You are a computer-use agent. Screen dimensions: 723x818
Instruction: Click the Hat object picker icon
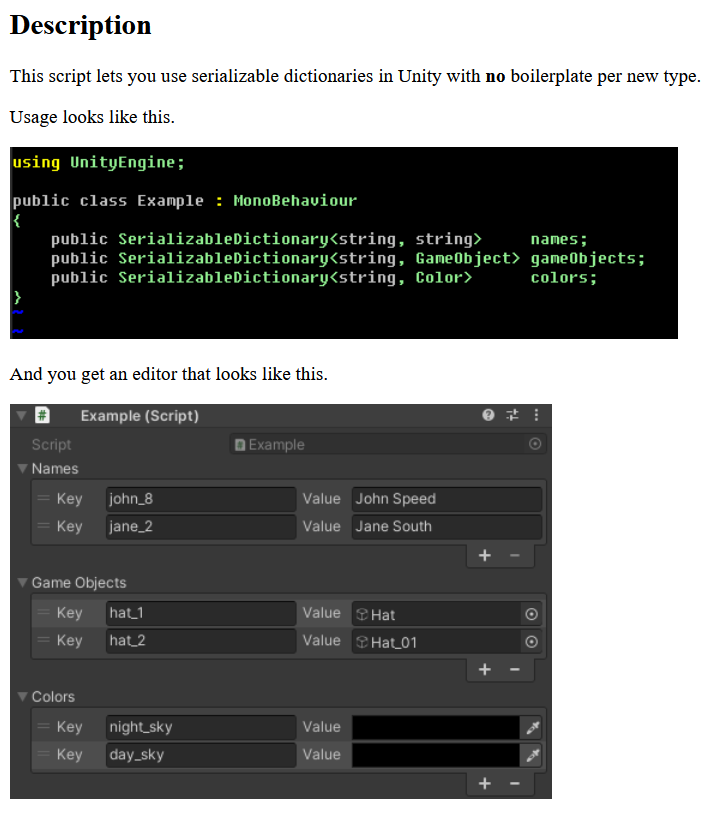click(x=532, y=614)
